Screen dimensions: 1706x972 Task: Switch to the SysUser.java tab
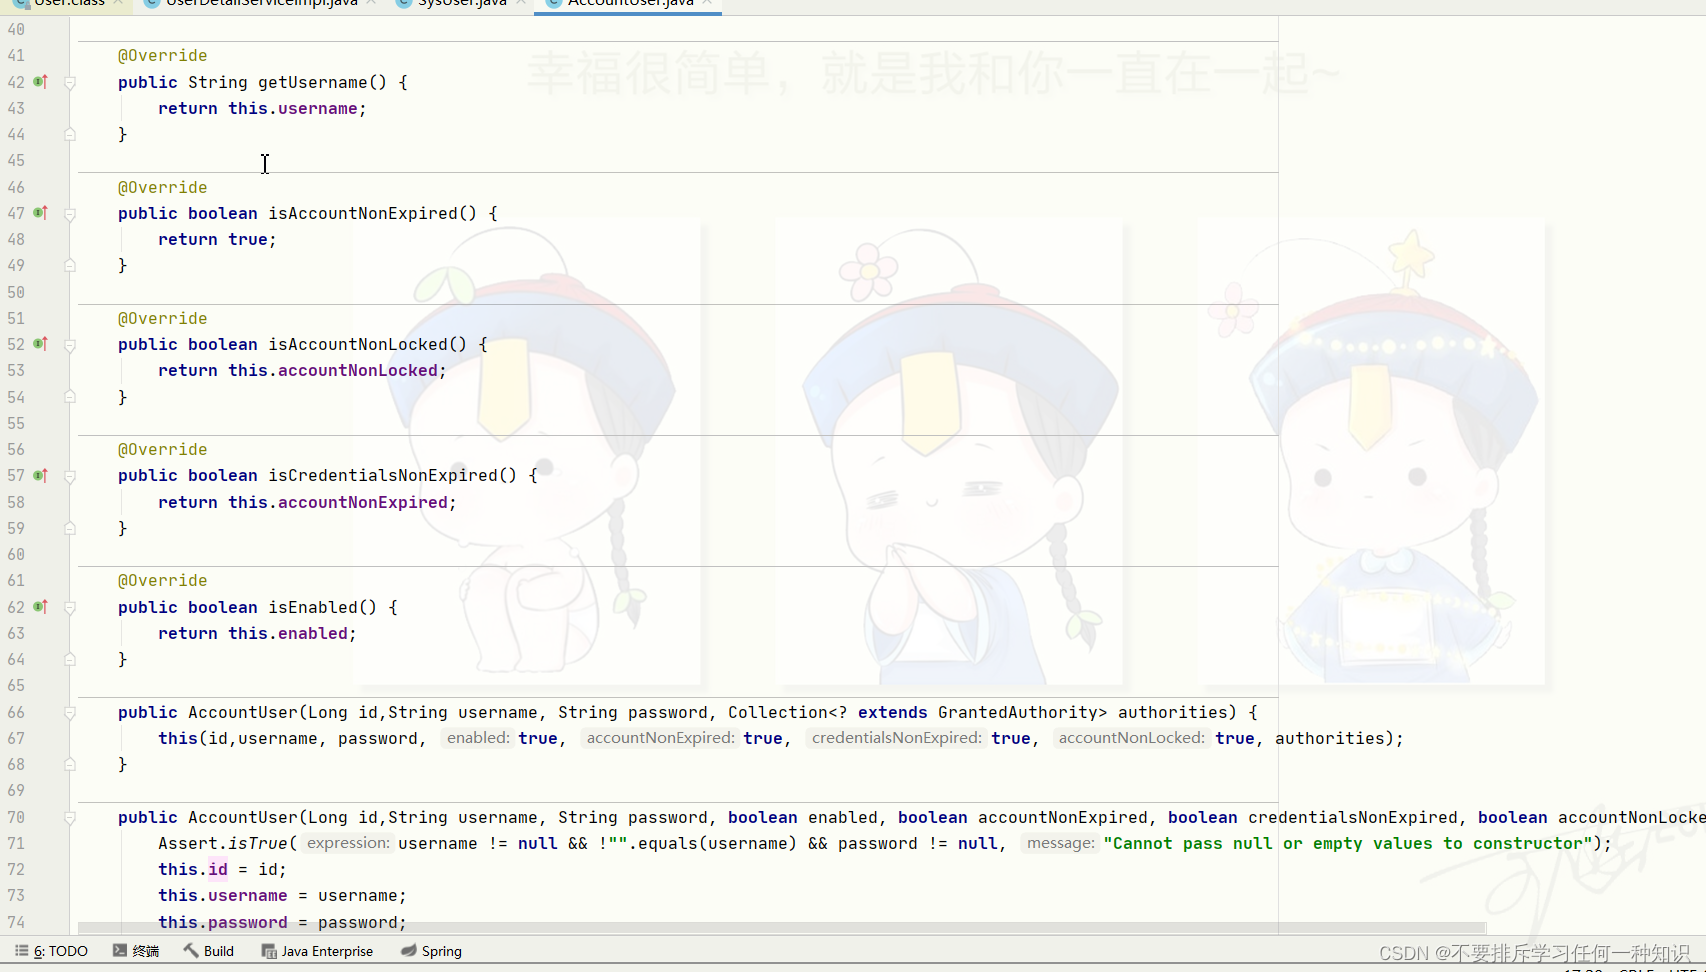[x=462, y=4]
